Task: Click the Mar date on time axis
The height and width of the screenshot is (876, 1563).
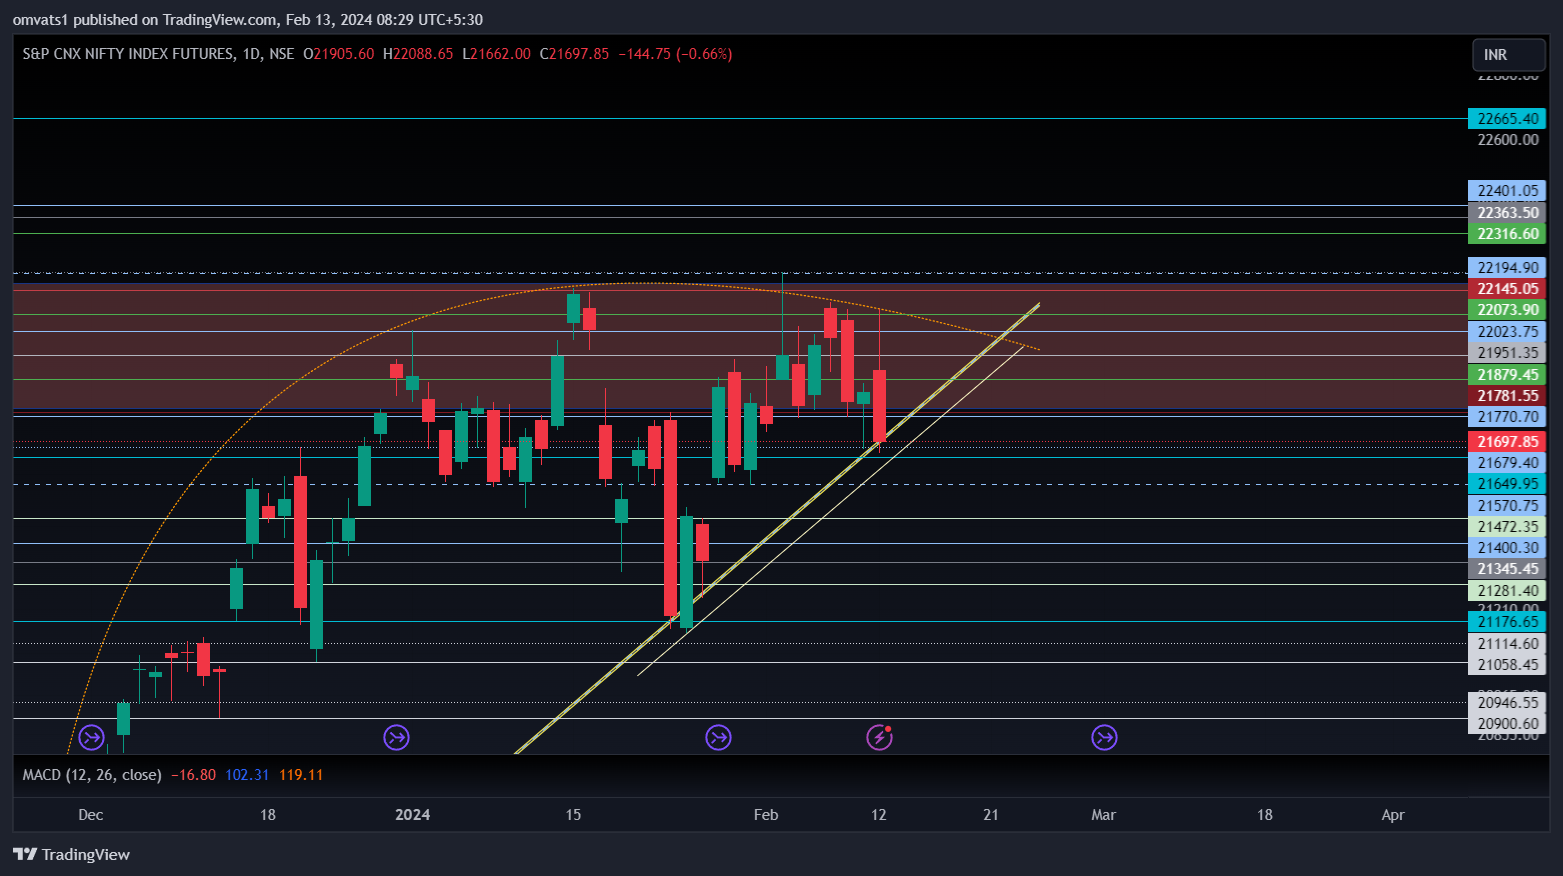Action: 1104,815
